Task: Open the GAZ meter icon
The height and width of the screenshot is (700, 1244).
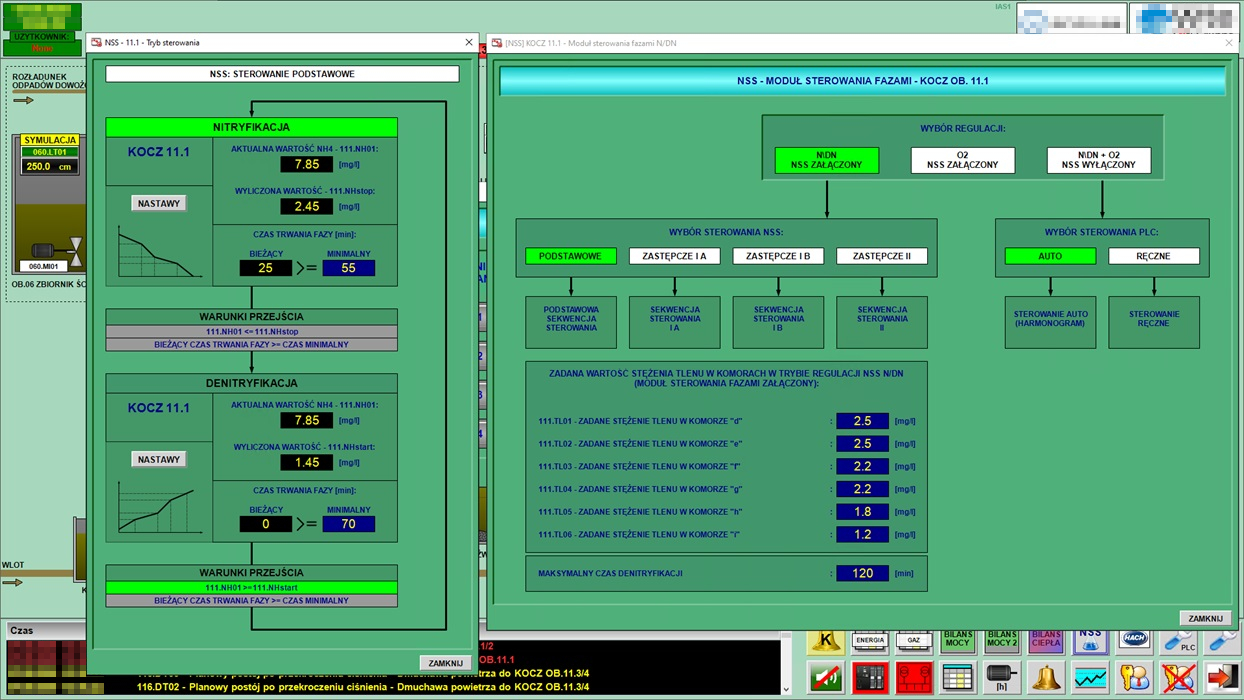Action: coord(913,641)
